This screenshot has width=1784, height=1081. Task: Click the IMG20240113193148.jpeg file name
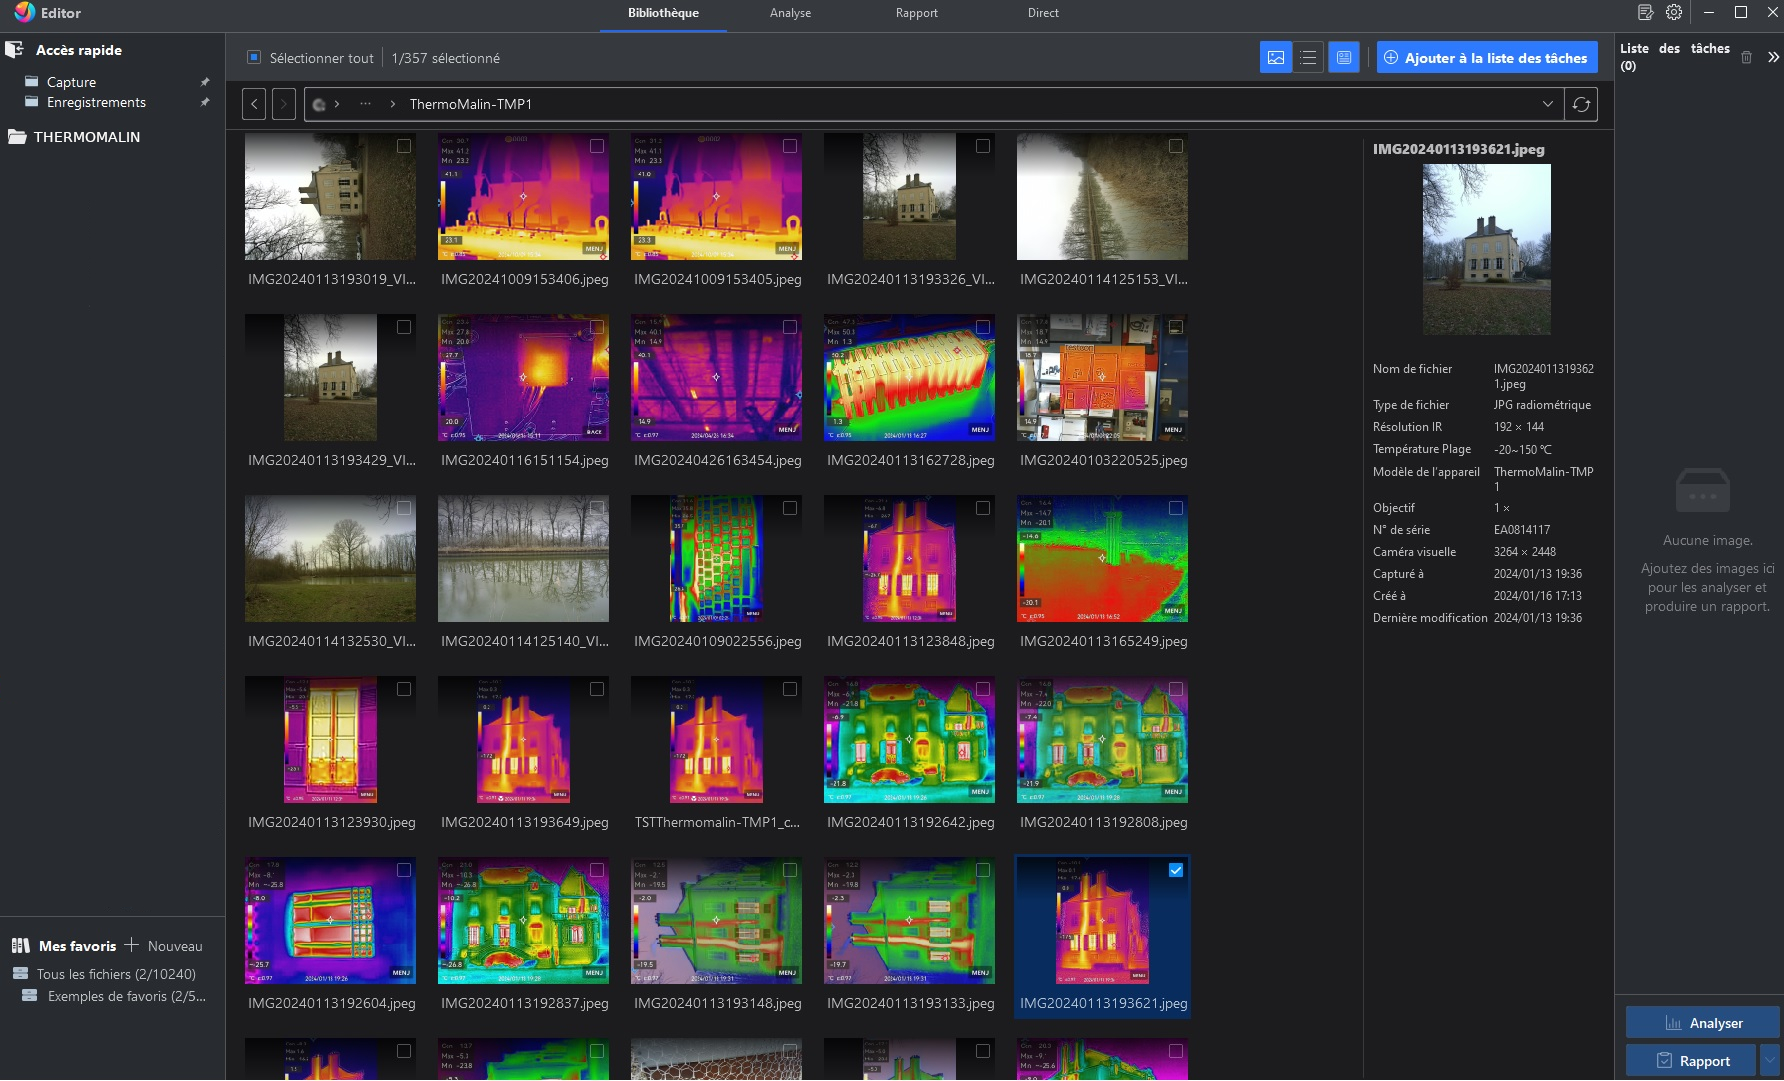pos(717,1003)
